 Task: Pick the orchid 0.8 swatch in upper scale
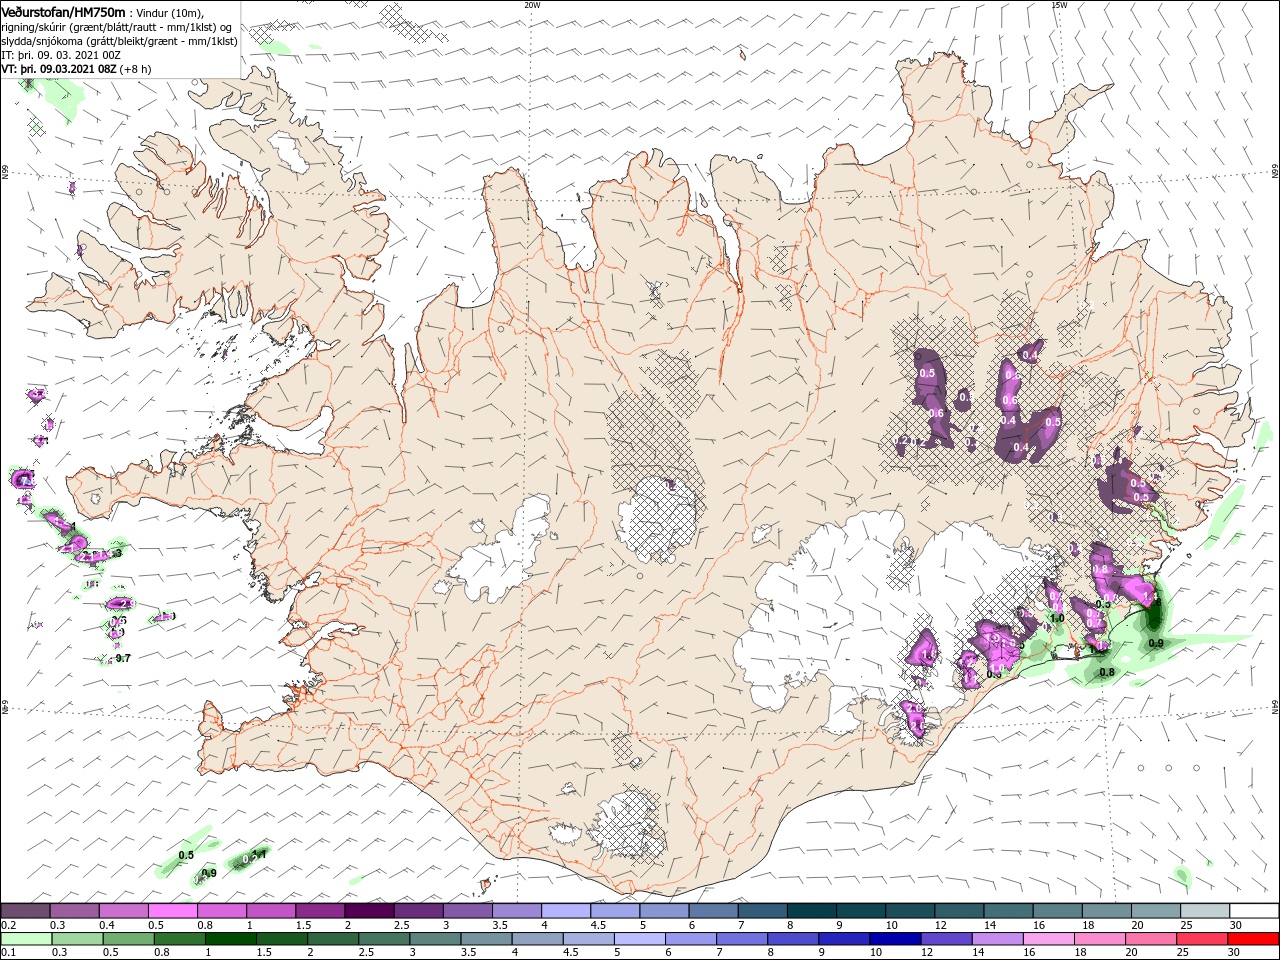click(x=222, y=911)
